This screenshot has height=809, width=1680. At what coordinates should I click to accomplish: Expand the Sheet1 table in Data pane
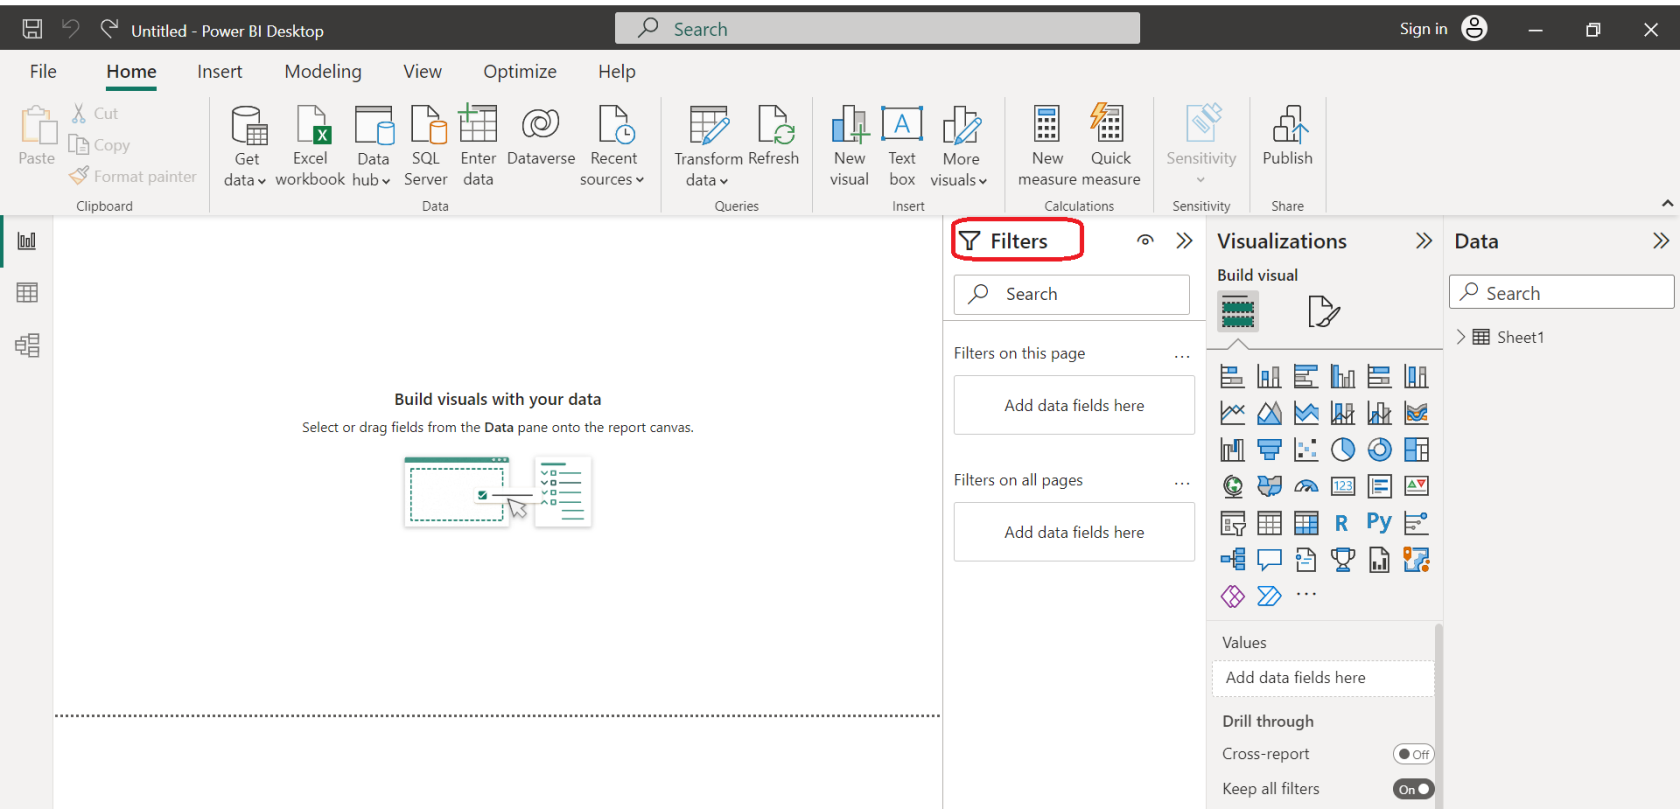click(1461, 337)
